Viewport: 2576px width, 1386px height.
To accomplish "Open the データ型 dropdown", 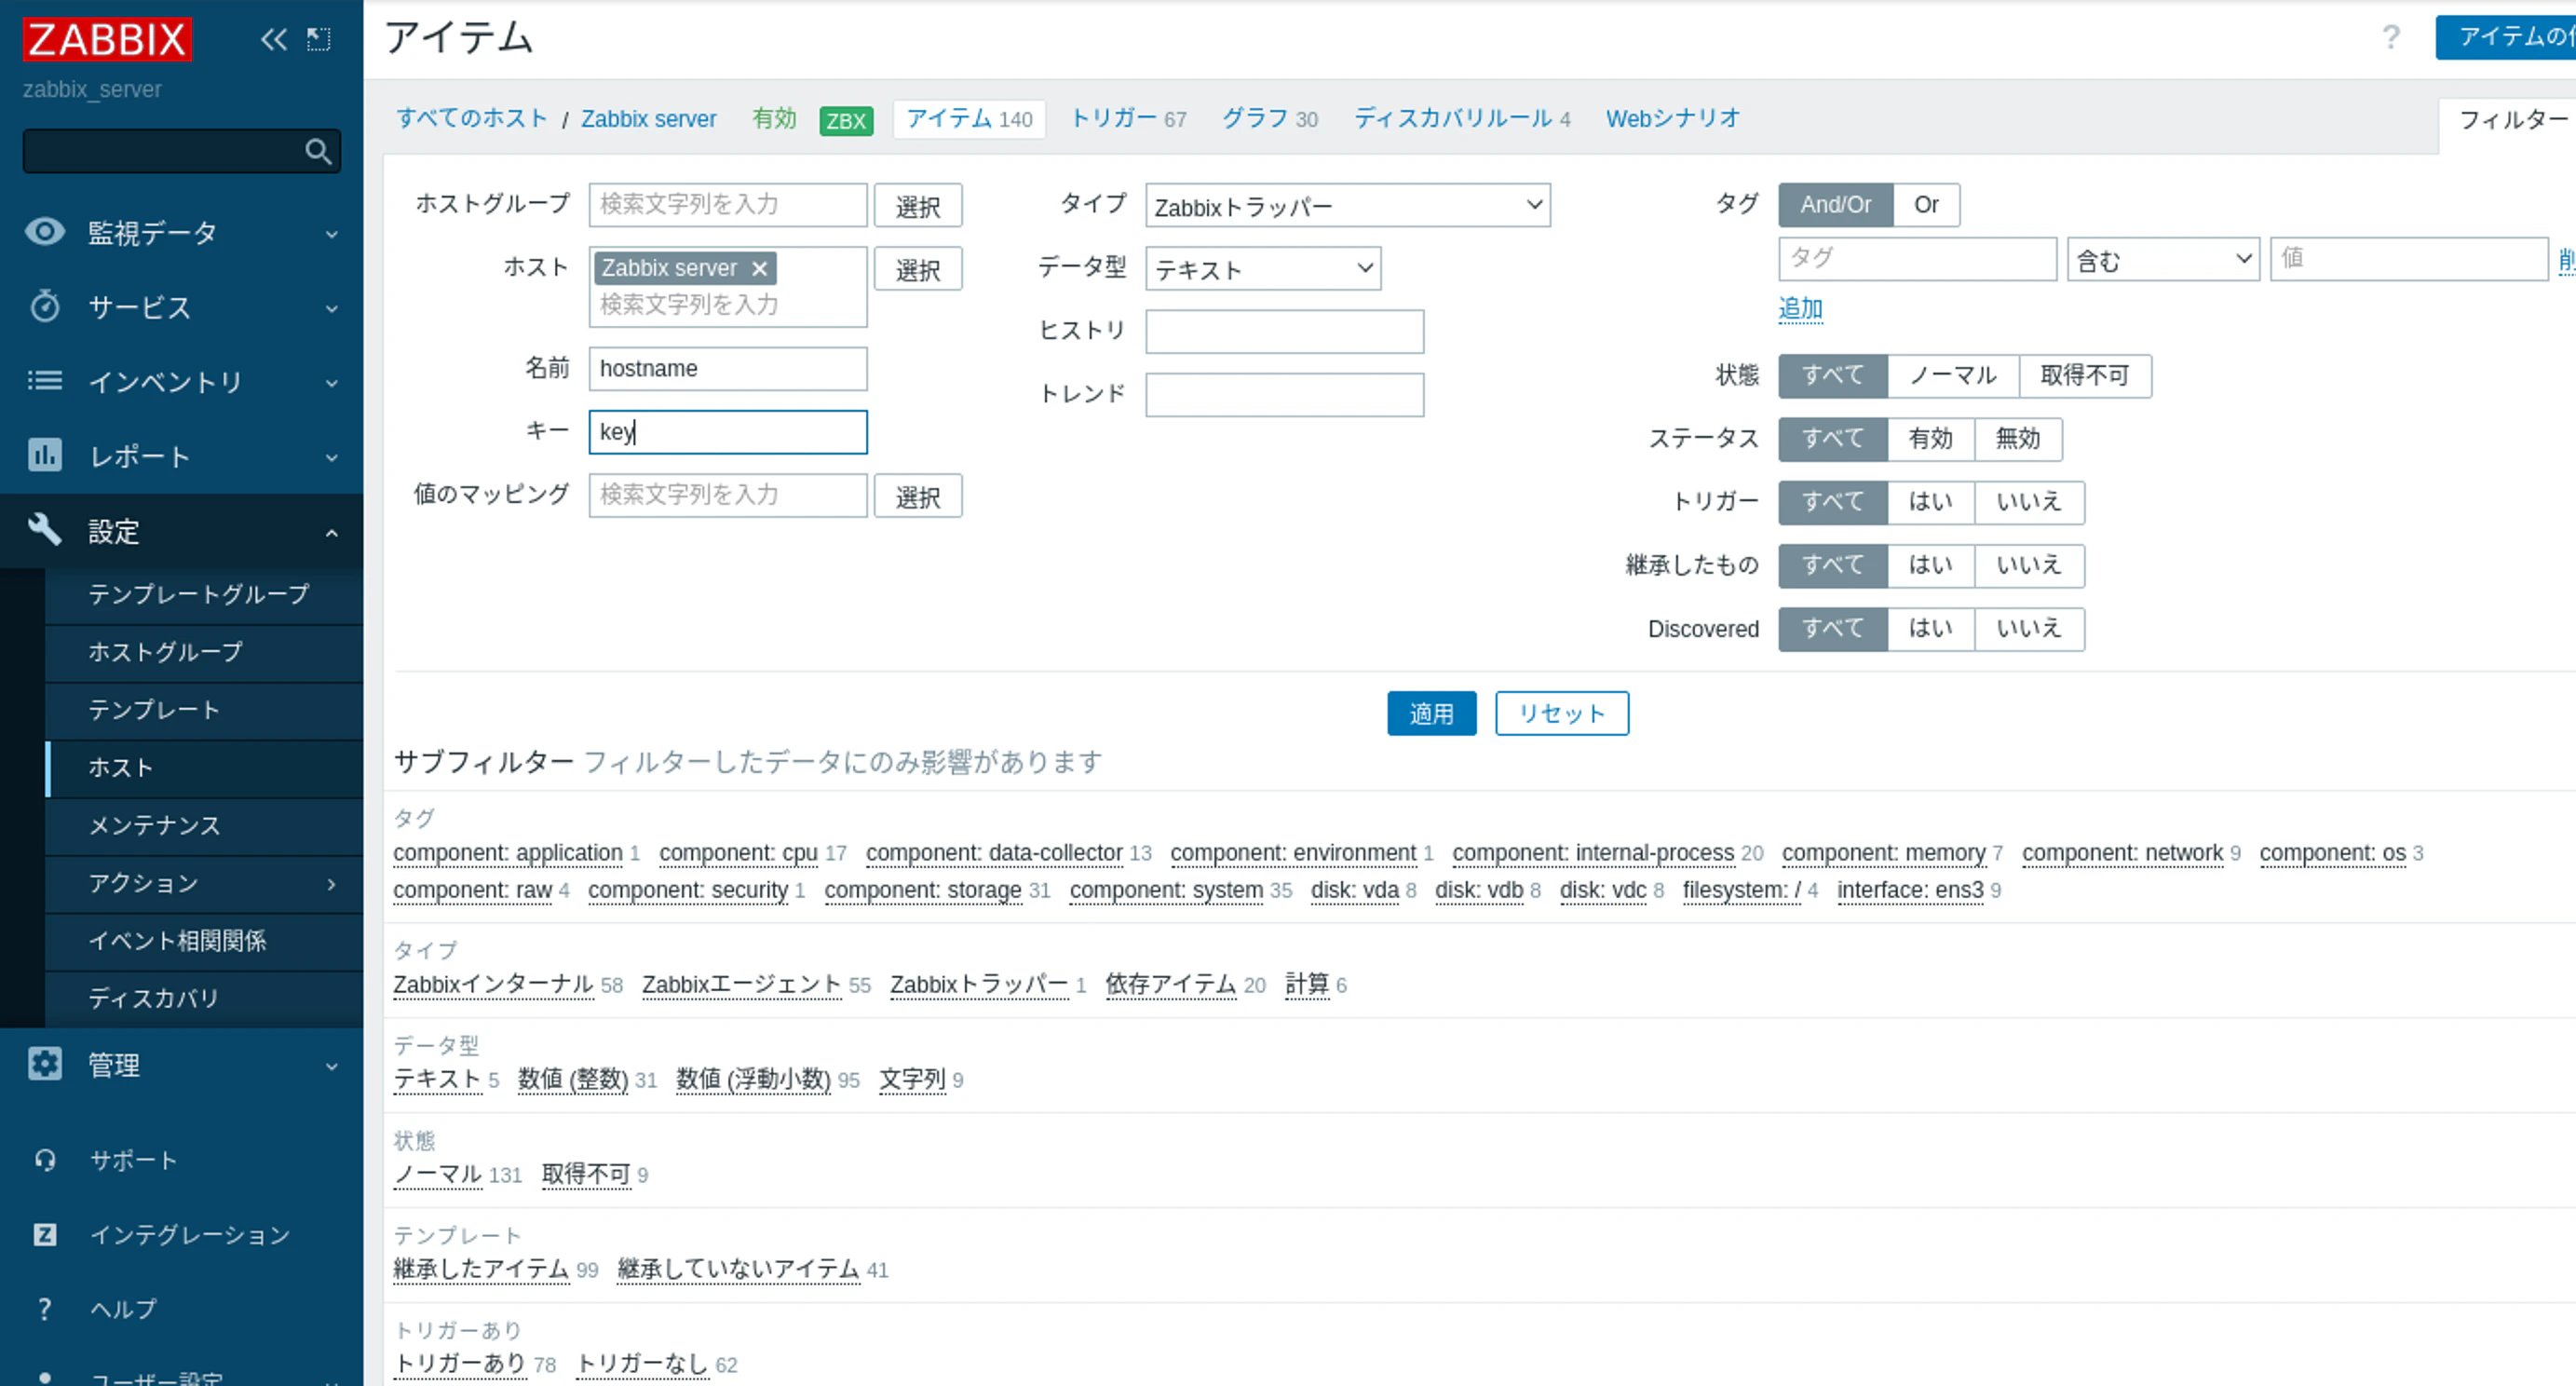I will pyautogui.click(x=1263, y=268).
